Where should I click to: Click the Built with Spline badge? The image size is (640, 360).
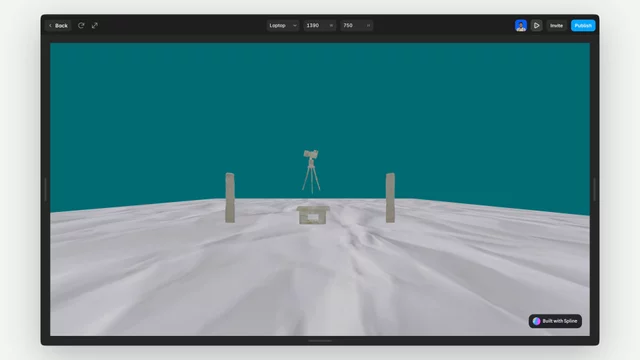555,321
